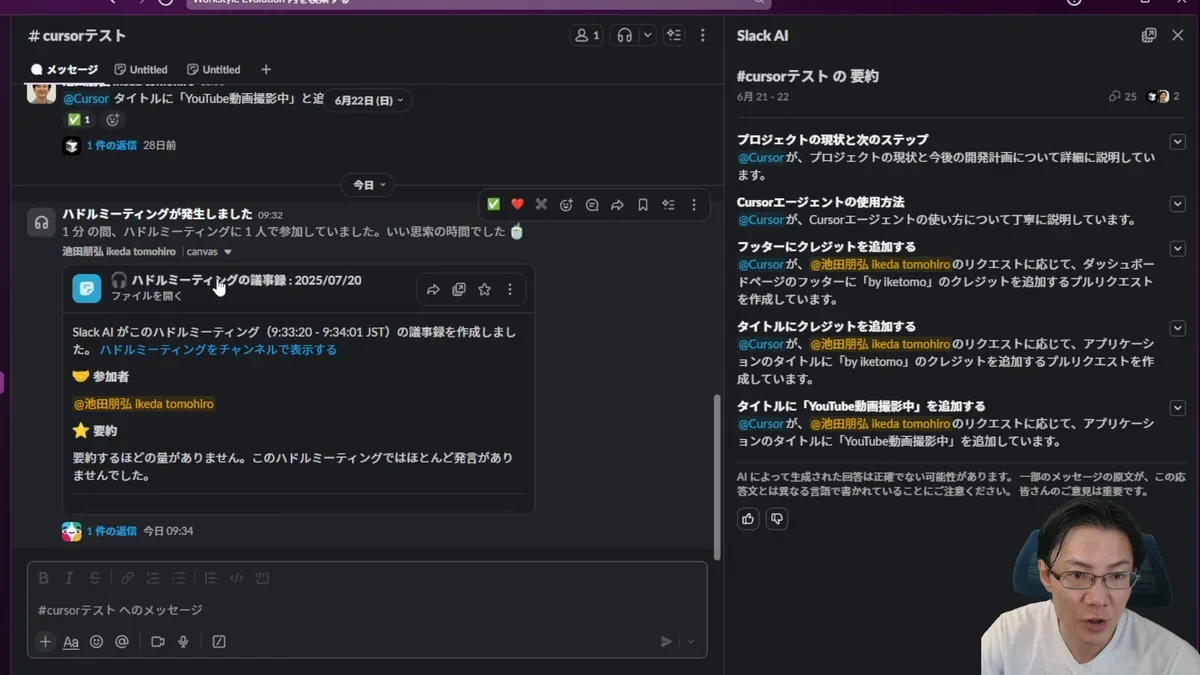Image resolution: width=1200 pixels, height=675 pixels.
Task: Open emoji picker in message hover toolbar
Action: [x=566, y=204]
